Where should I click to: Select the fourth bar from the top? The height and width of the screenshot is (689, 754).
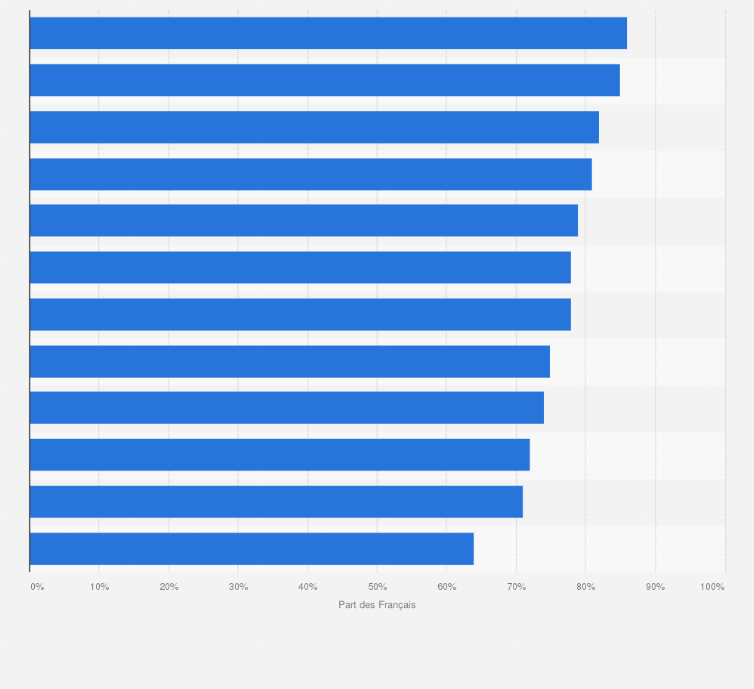tap(310, 174)
